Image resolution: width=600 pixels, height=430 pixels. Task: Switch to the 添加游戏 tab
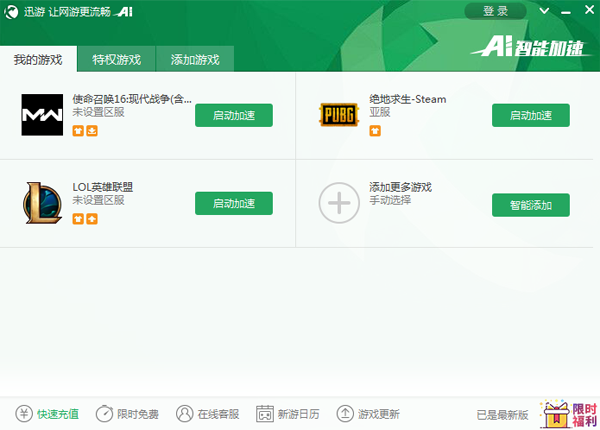click(x=196, y=60)
